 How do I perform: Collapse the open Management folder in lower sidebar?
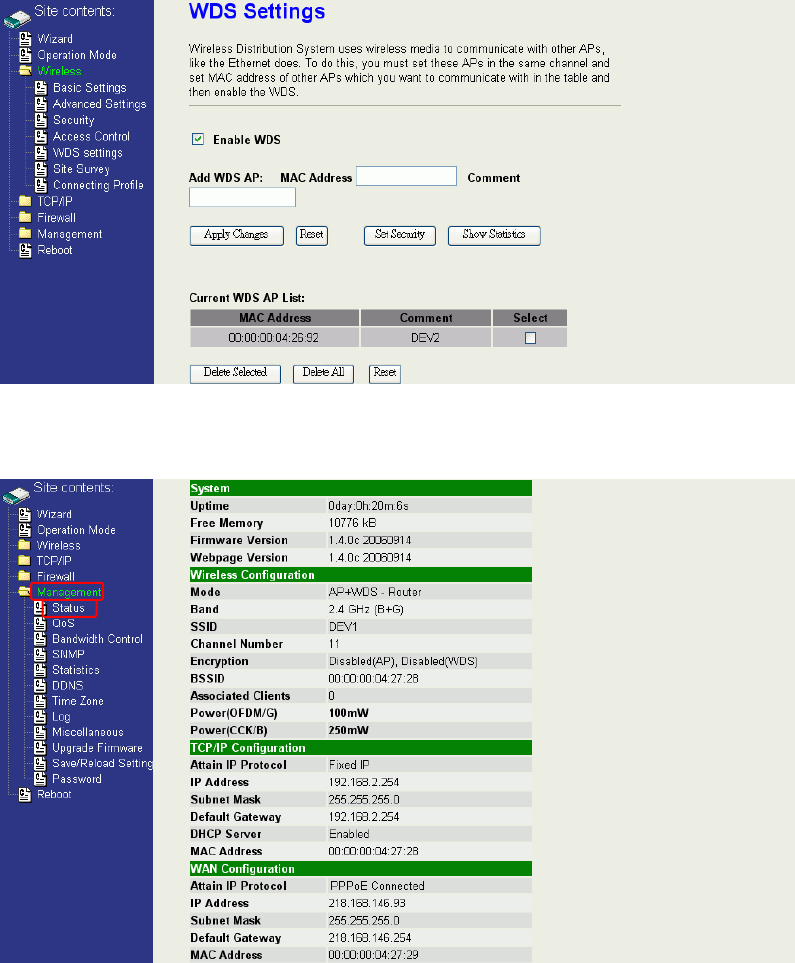25,591
